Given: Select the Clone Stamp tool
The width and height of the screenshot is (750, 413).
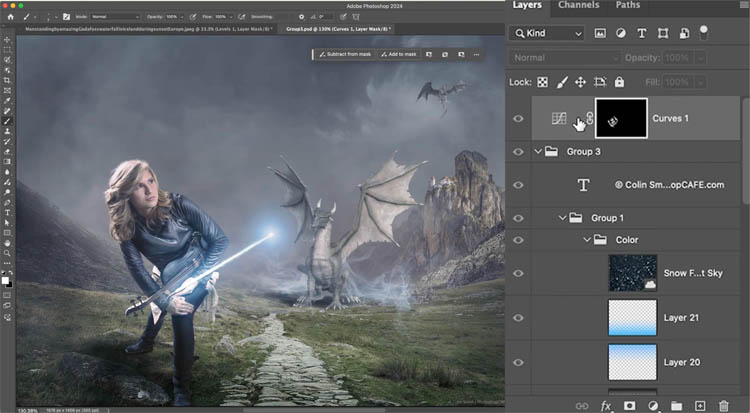Looking at the screenshot, I should tap(7, 131).
